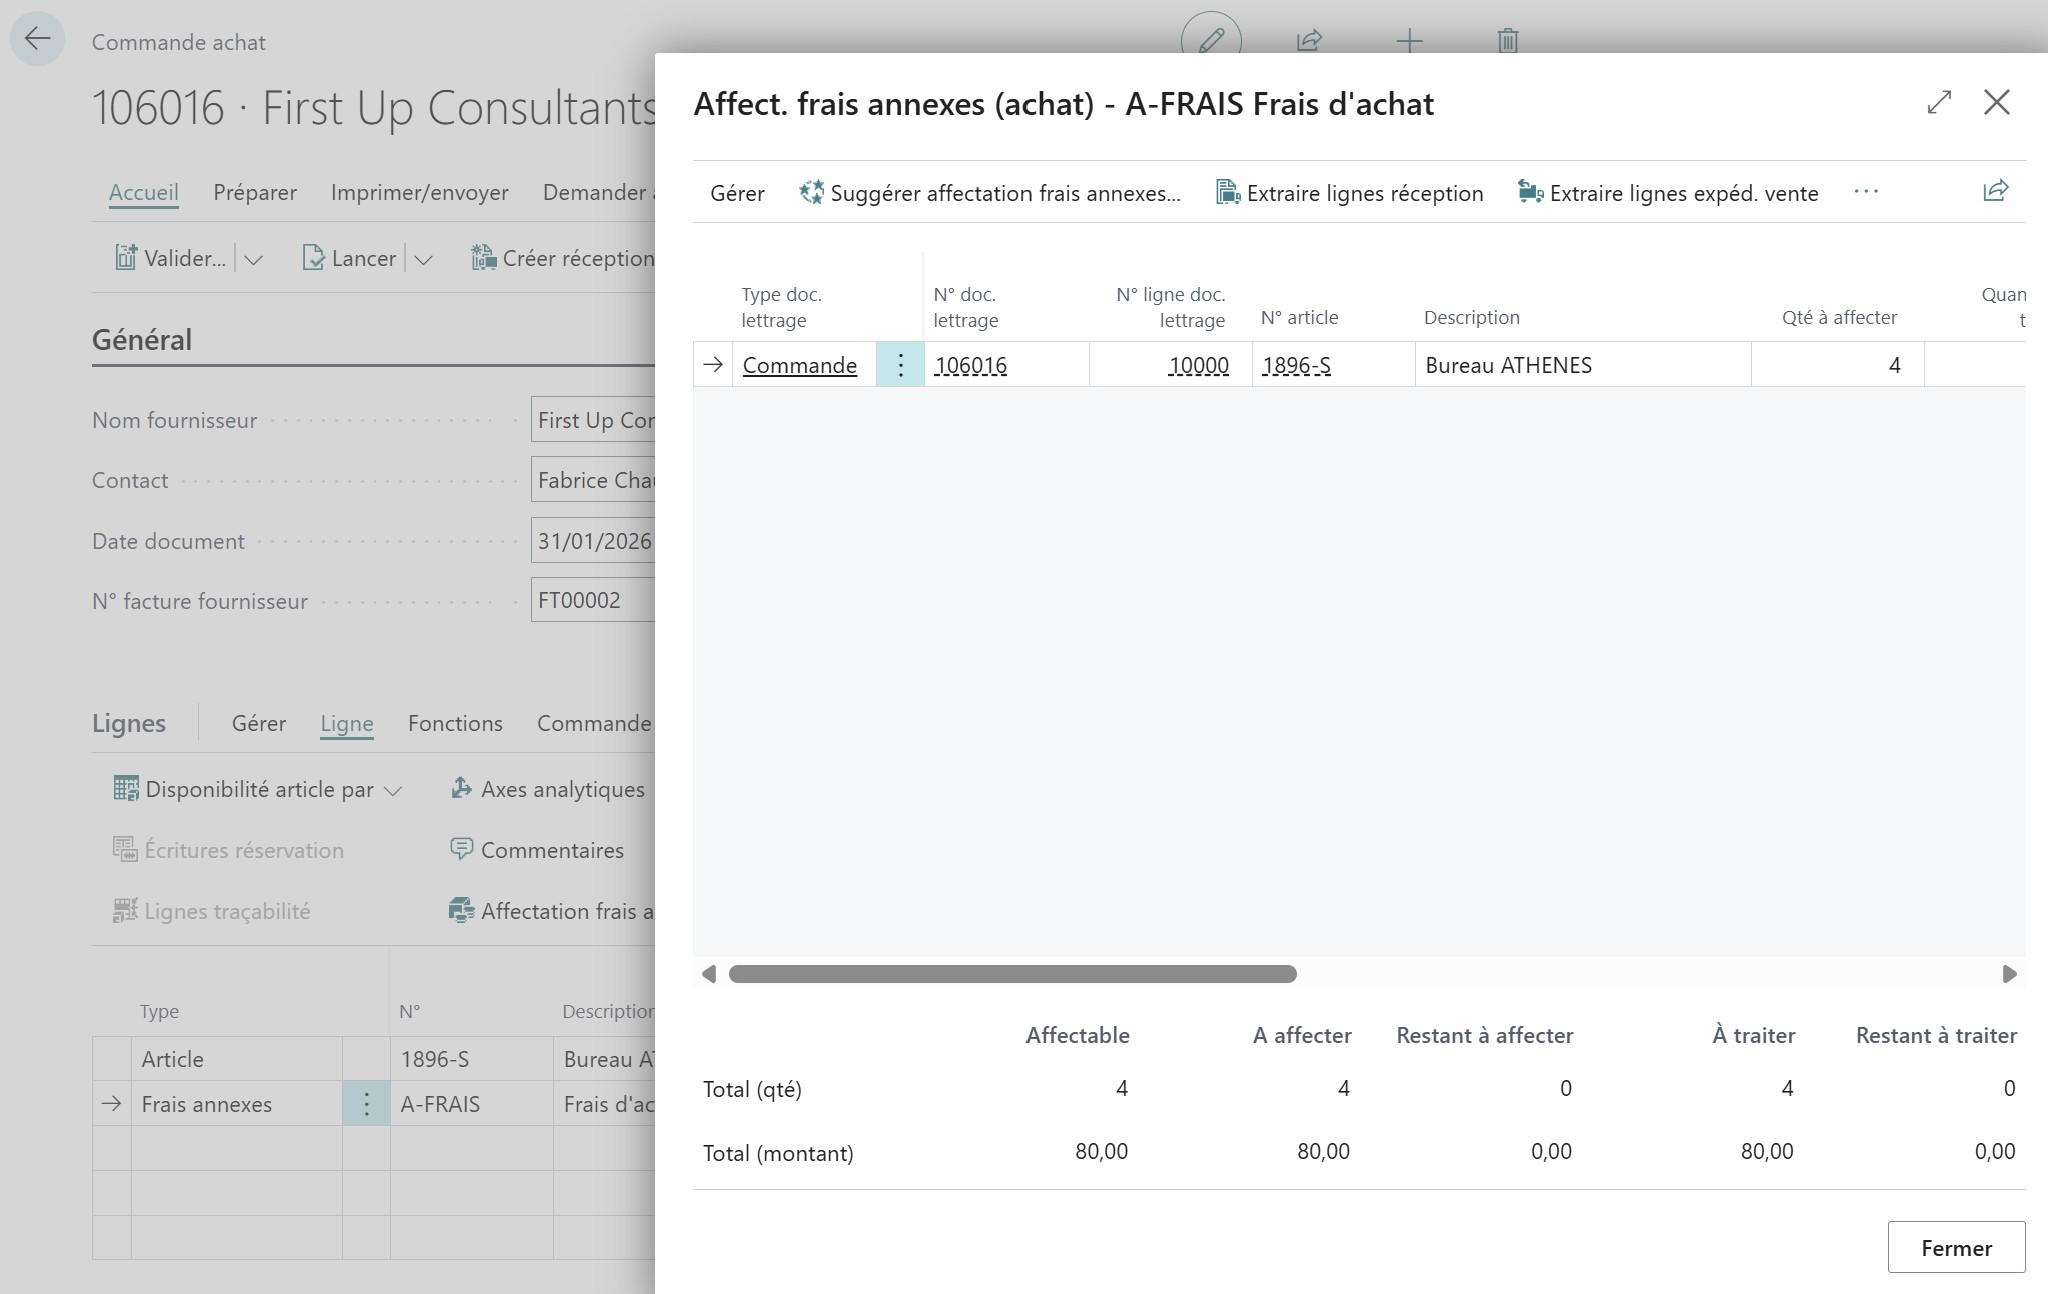Click the back arrow icon

37,40
